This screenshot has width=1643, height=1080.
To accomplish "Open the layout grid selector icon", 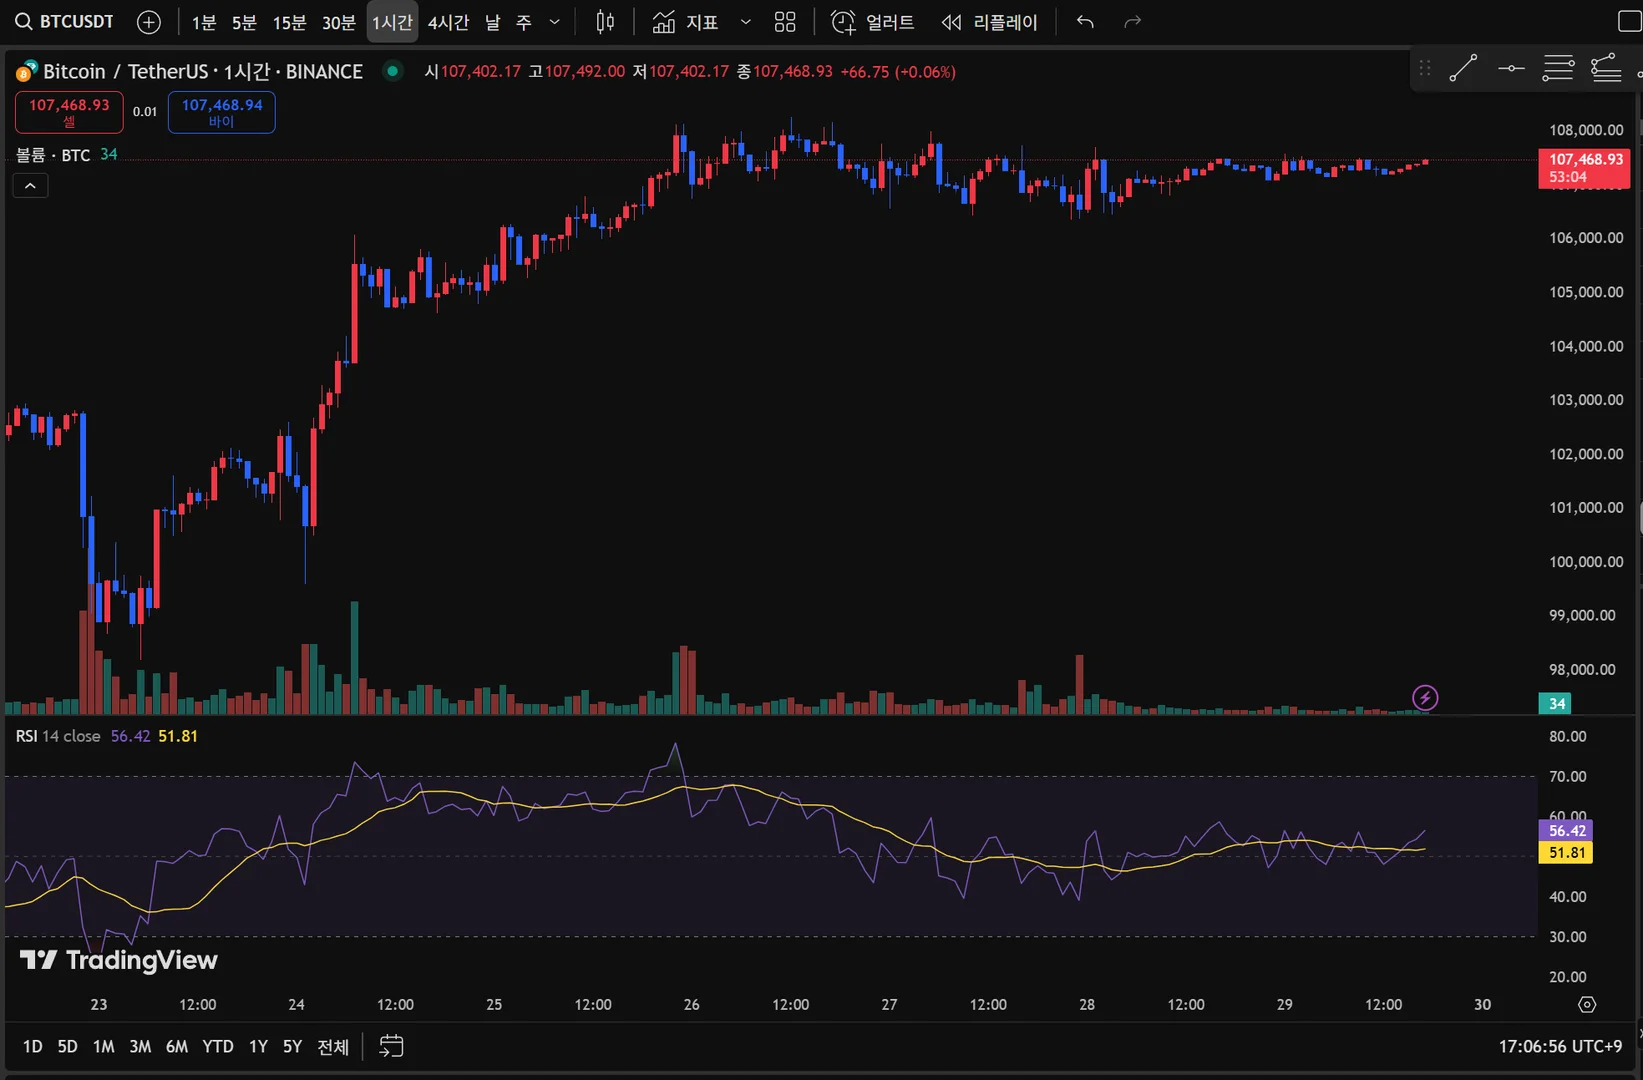I will coord(785,22).
